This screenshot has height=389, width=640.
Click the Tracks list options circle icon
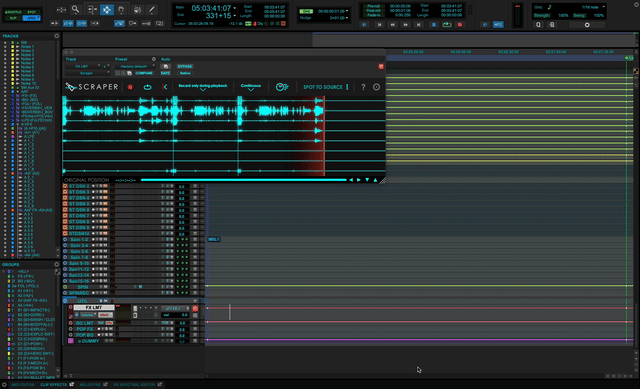[57, 36]
